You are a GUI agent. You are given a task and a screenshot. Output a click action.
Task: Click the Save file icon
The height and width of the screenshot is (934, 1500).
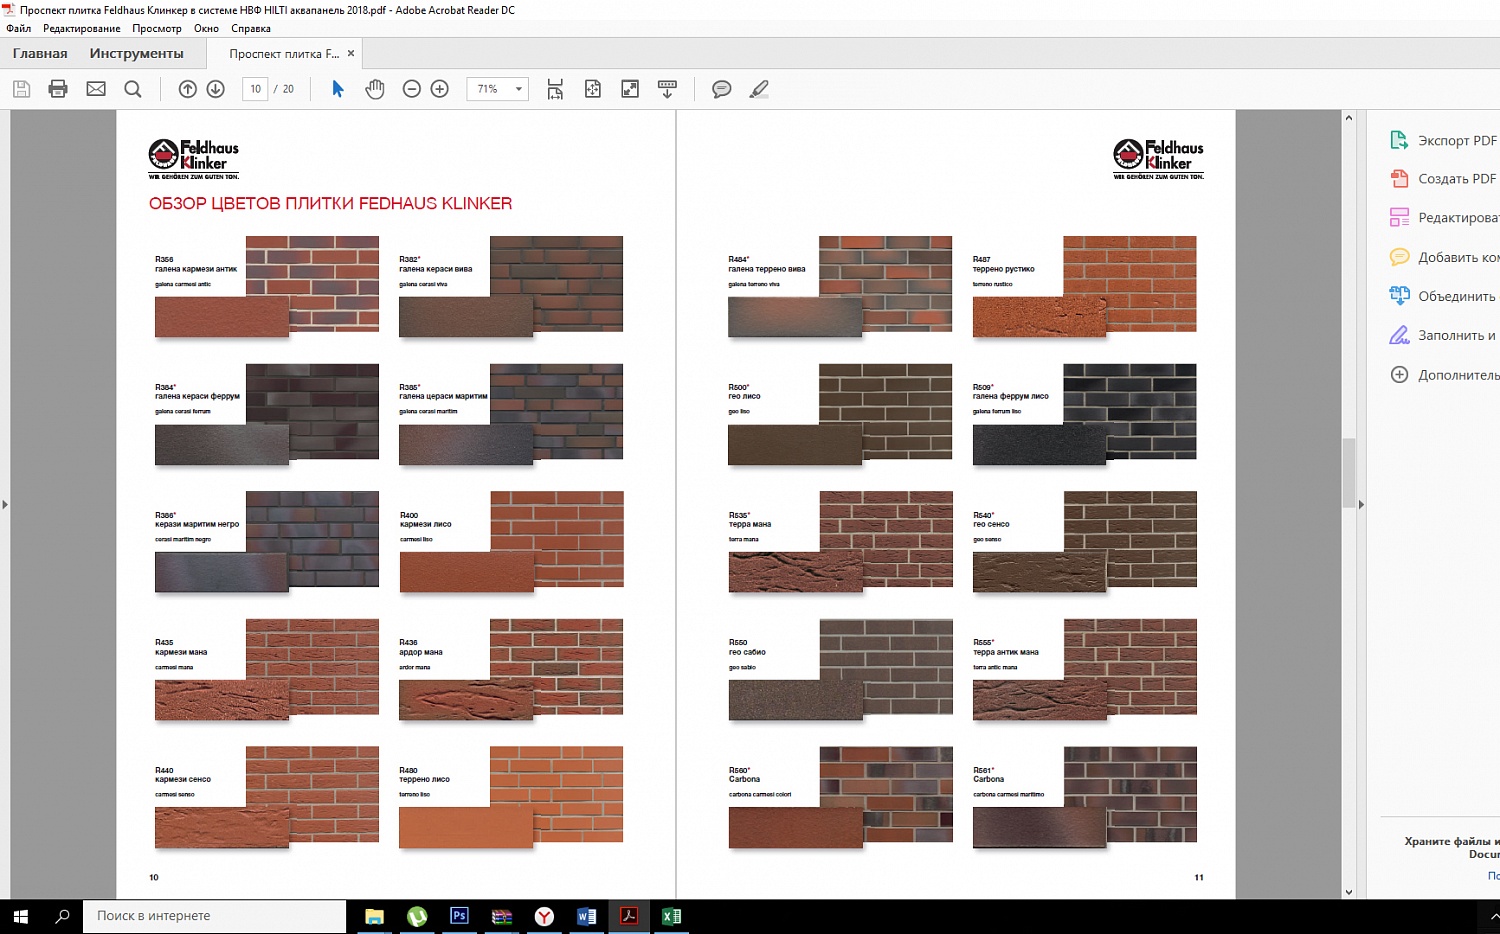(x=21, y=89)
